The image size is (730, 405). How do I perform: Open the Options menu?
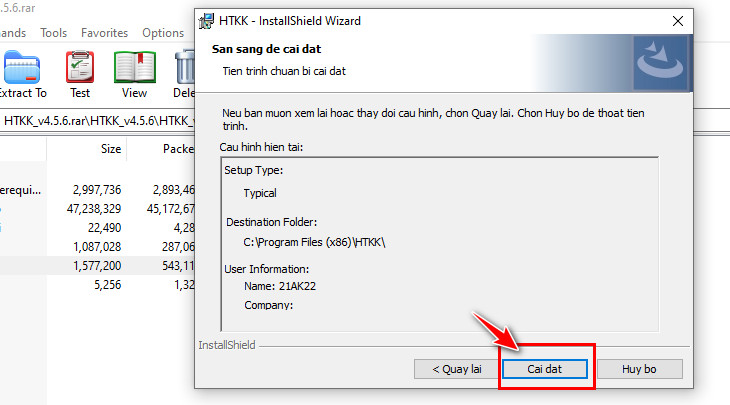[163, 33]
